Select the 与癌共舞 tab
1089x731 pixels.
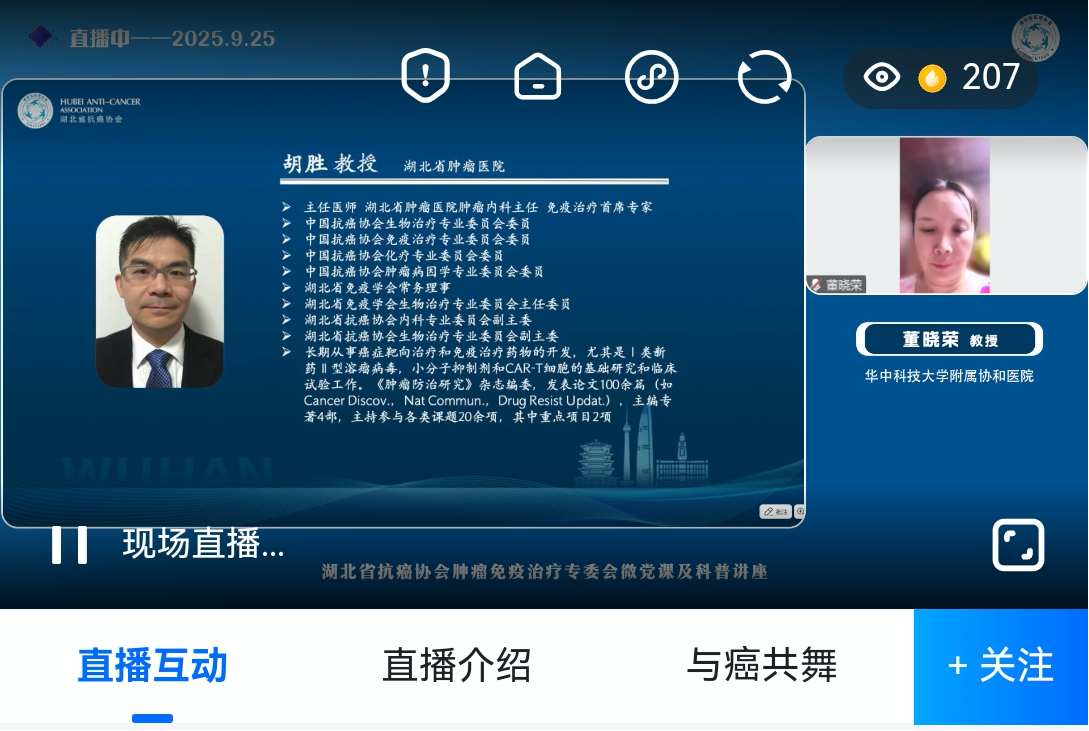pyautogui.click(x=761, y=665)
